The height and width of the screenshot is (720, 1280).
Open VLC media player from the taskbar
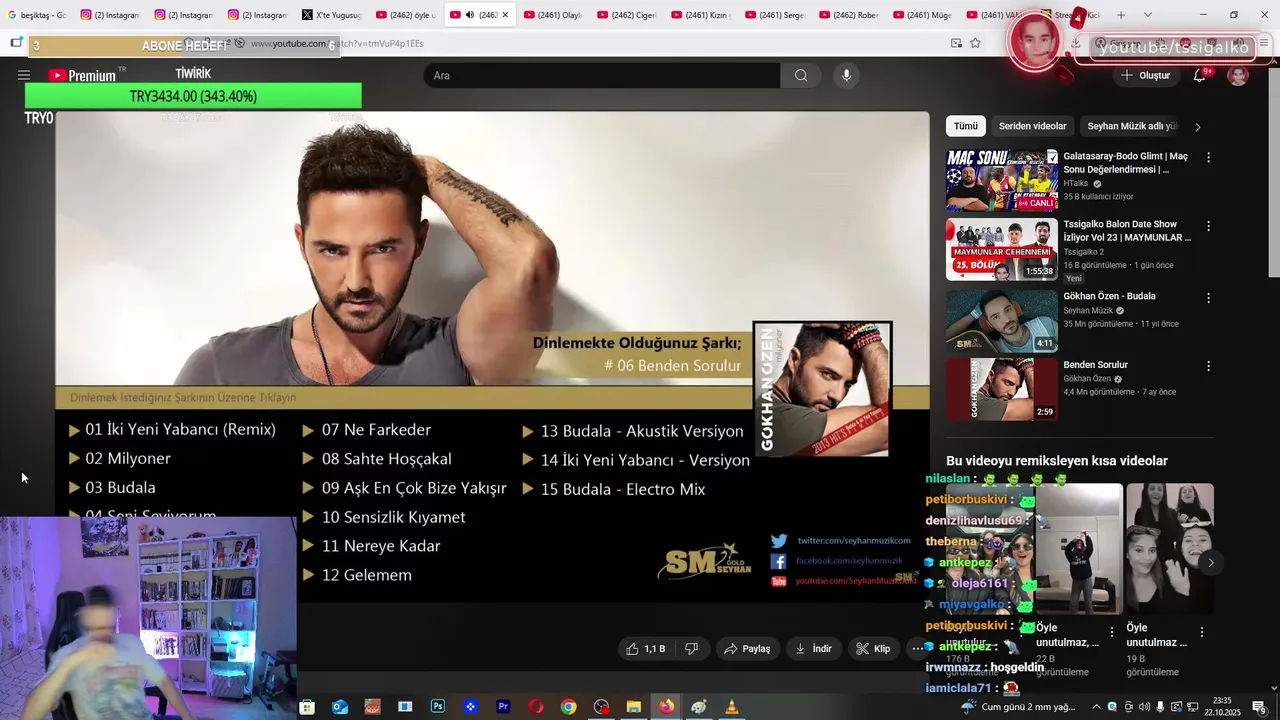point(731,707)
